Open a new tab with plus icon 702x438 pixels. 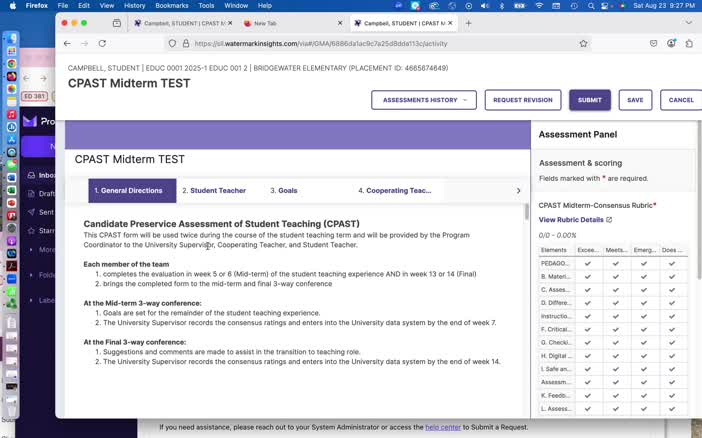[468, 23]
